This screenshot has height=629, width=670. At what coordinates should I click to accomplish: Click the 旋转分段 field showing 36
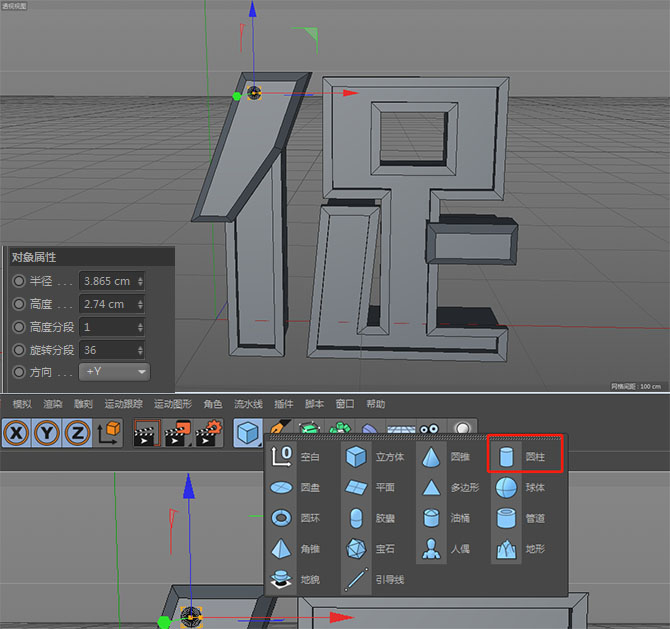(x=112, y=350)
